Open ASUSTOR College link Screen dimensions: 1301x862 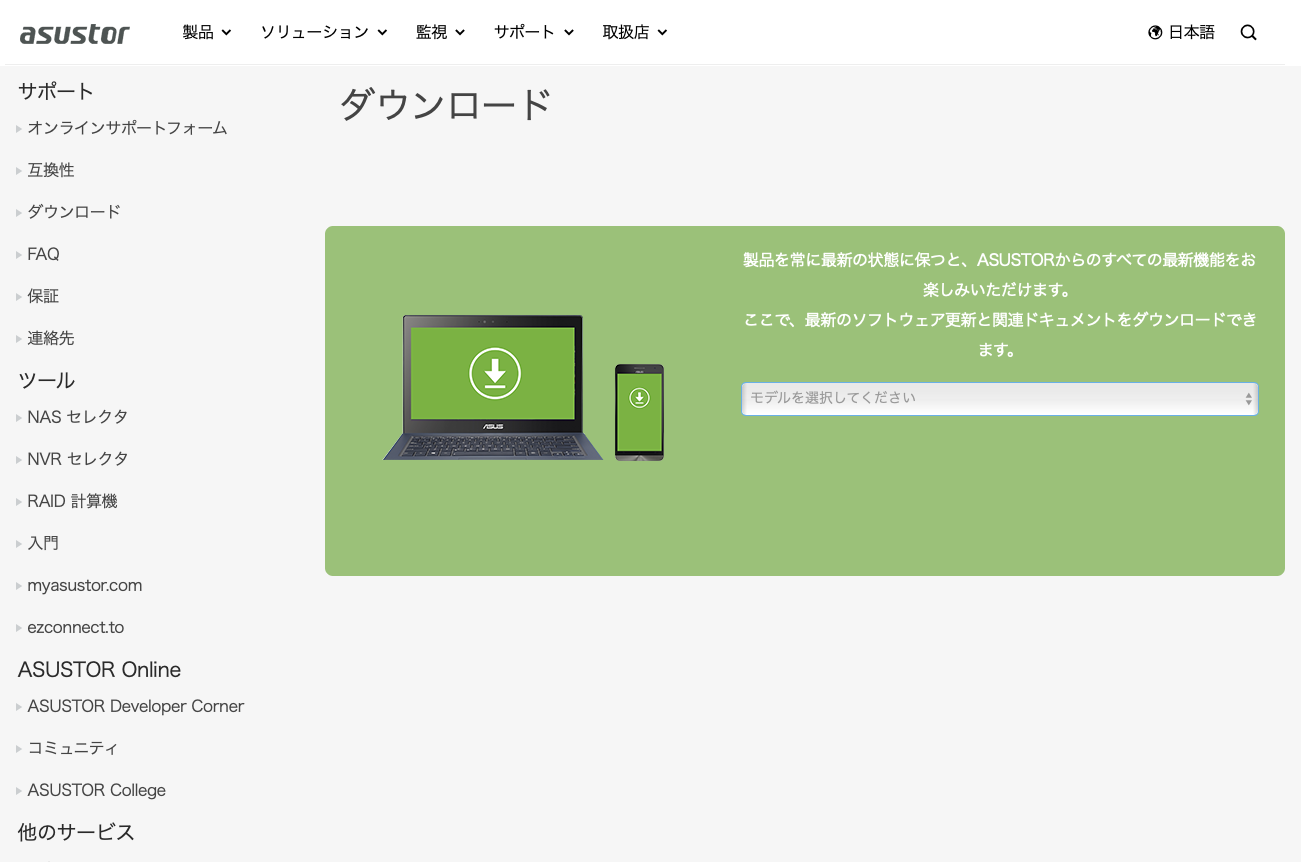[97, 790]
